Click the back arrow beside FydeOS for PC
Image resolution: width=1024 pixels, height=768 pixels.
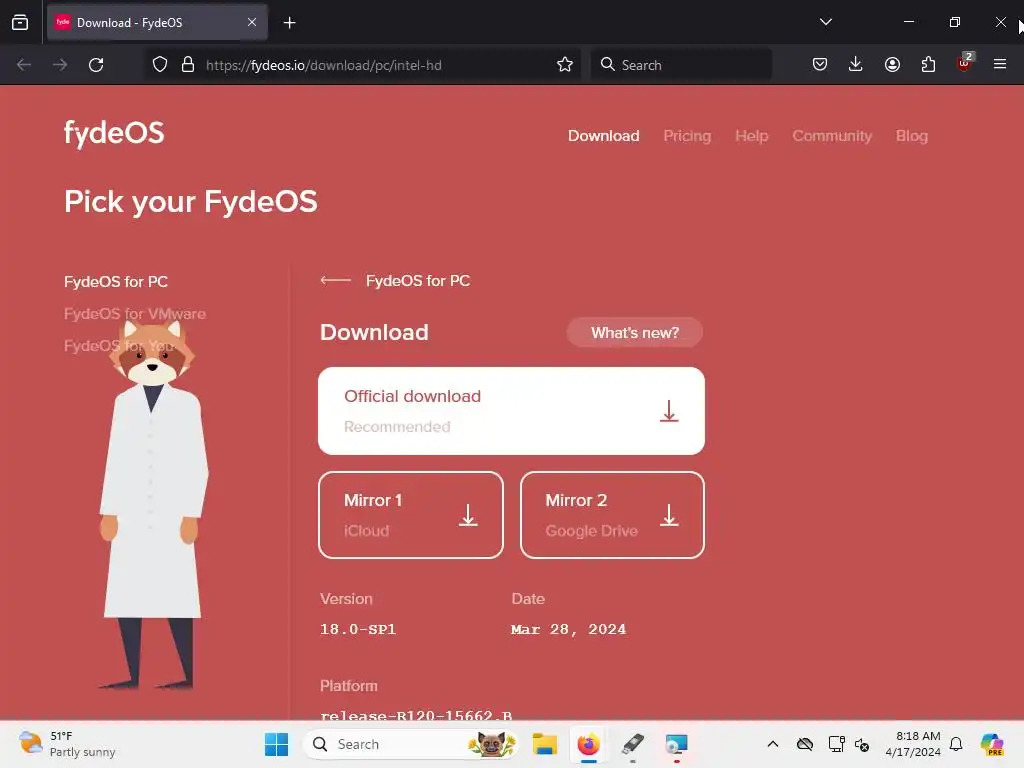pos(336,280)
